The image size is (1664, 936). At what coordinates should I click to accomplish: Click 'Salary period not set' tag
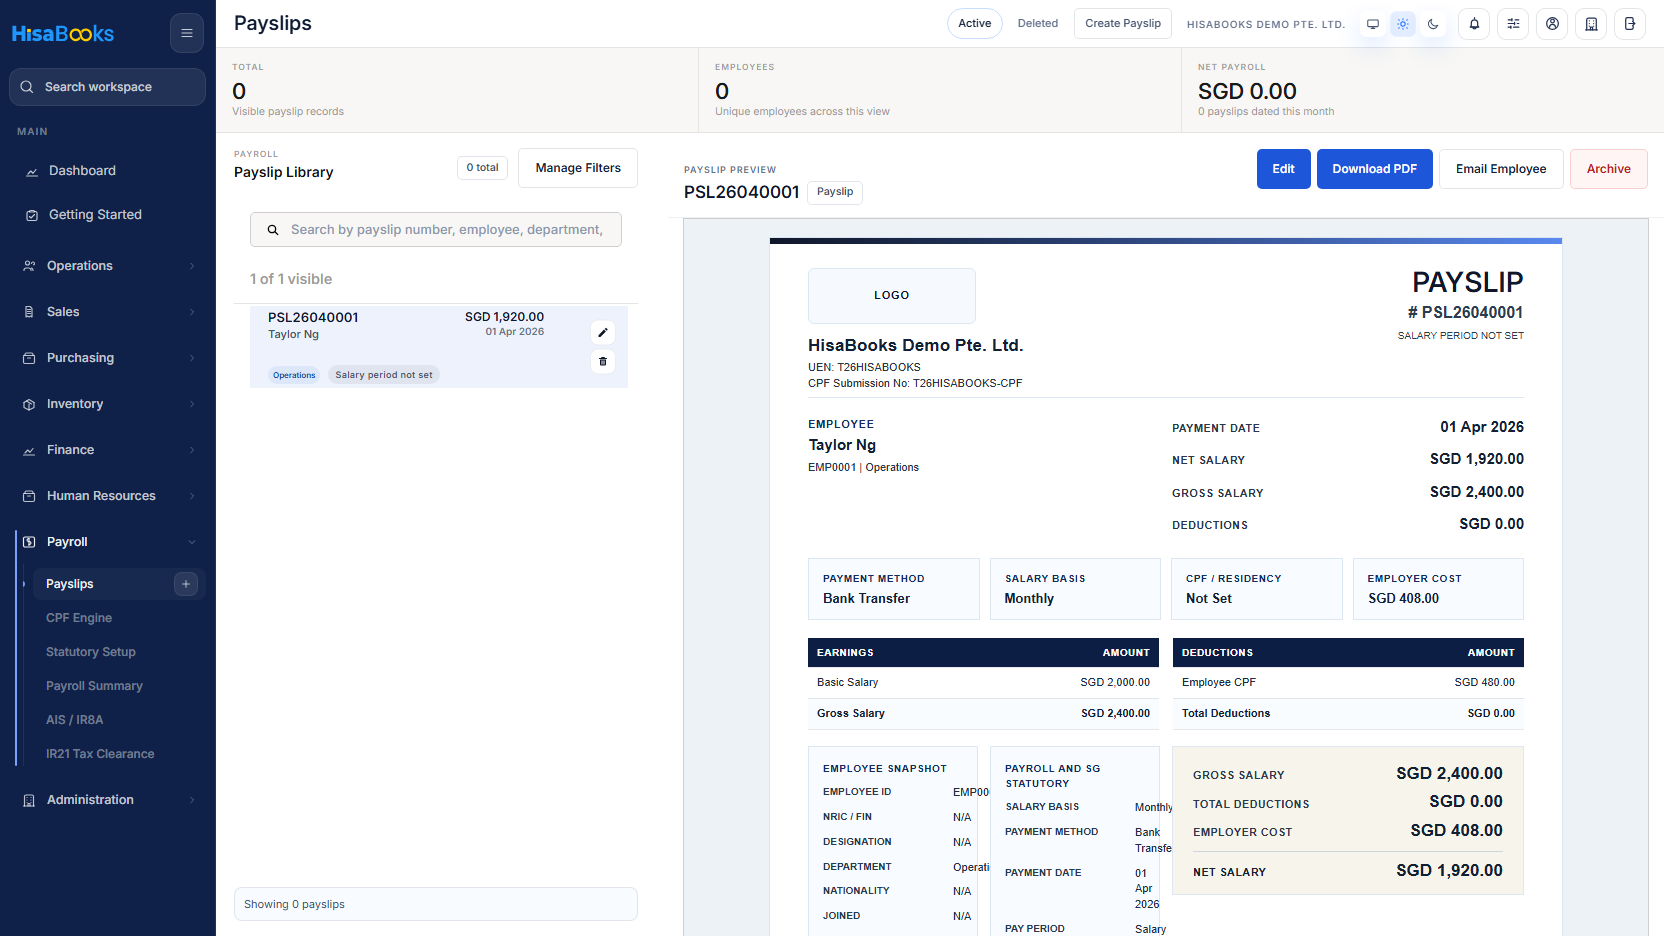(x=384, y=375)
